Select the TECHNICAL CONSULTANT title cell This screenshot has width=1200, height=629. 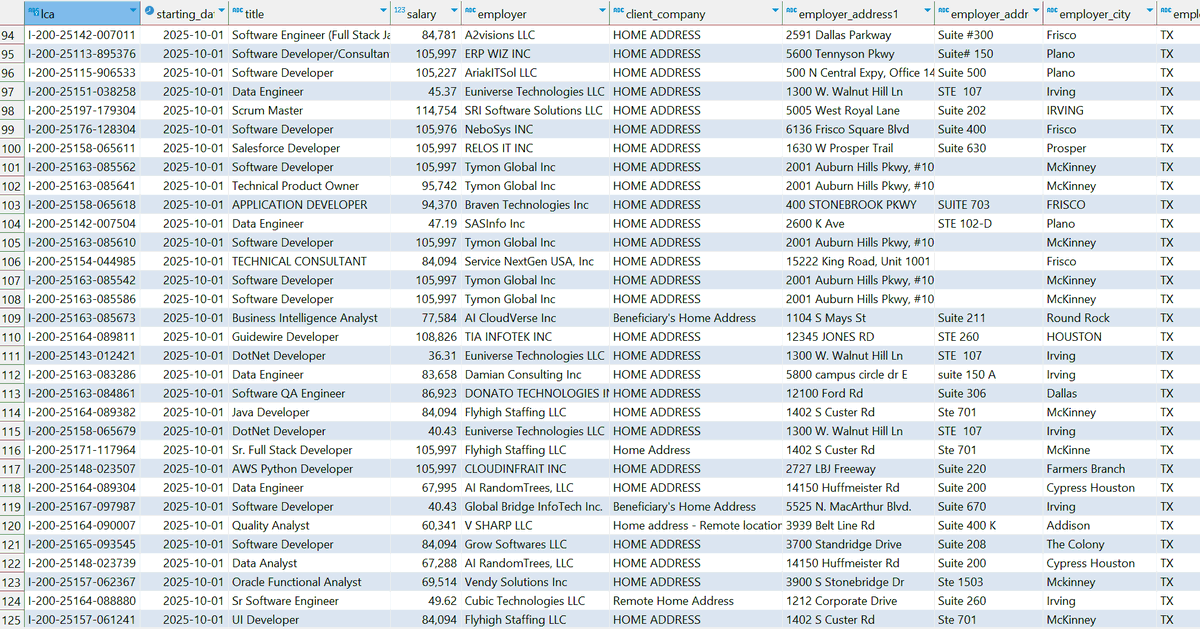309,261
